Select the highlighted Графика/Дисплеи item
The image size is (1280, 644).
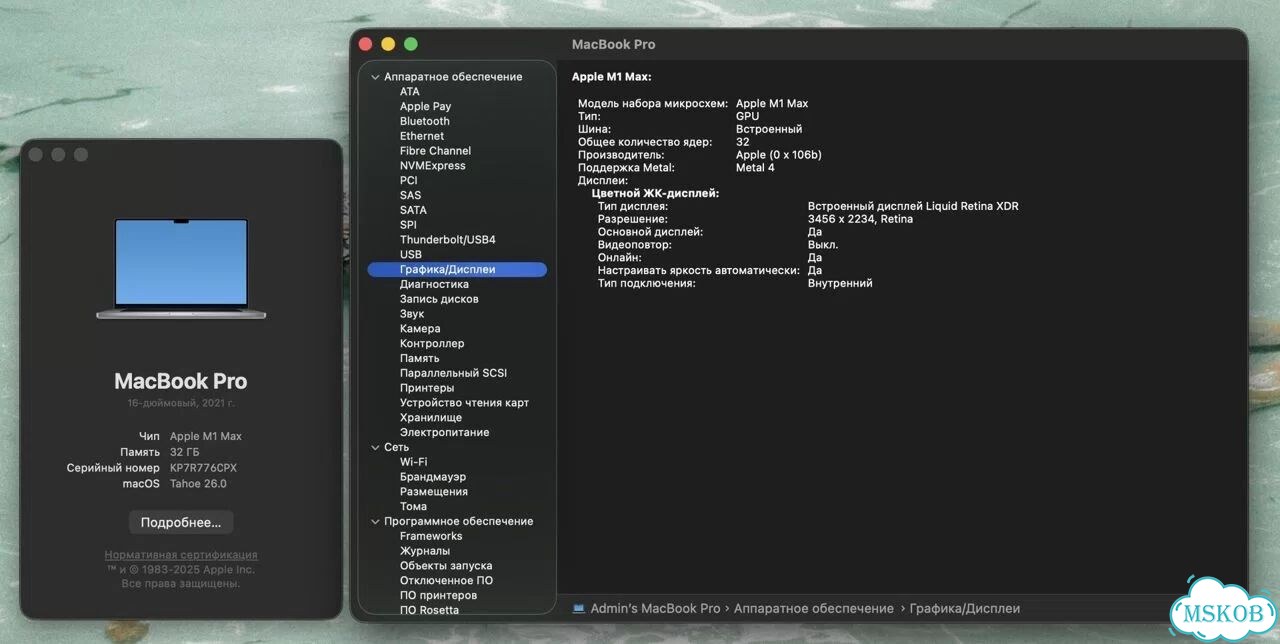pyautogui.click(x=457, y=269)
